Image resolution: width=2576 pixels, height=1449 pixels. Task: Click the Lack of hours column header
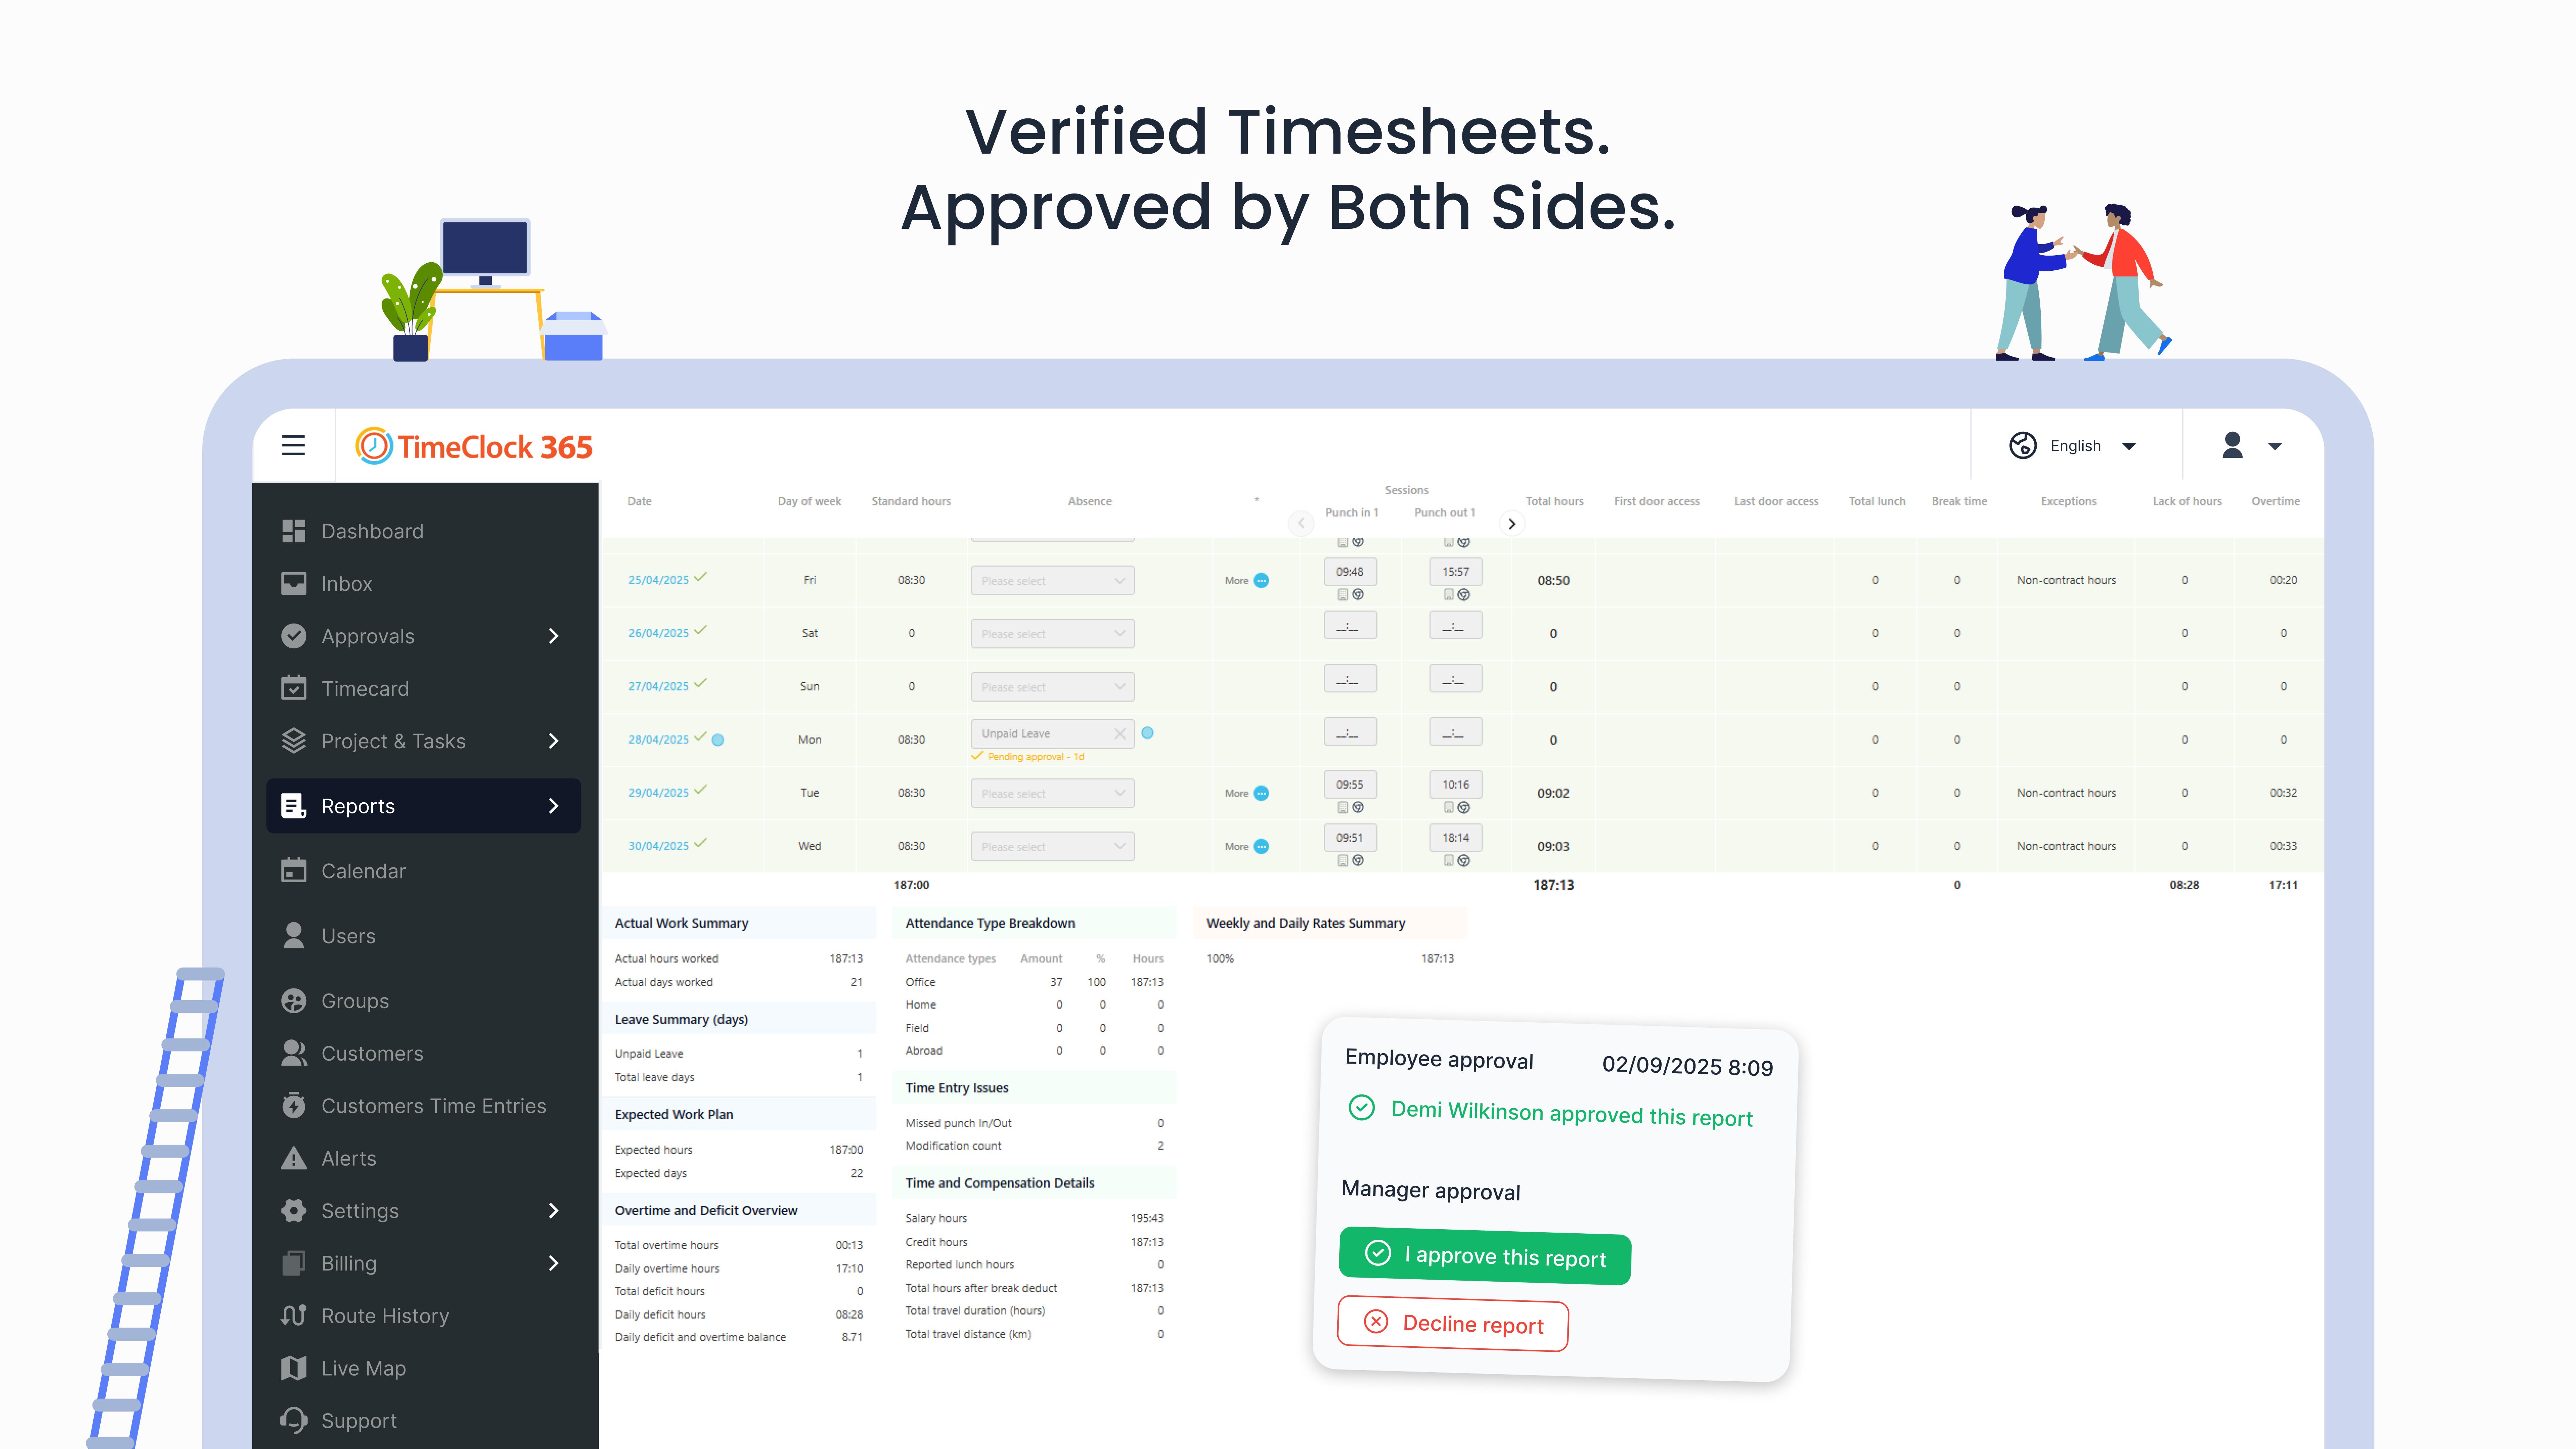coord(2187,501)
